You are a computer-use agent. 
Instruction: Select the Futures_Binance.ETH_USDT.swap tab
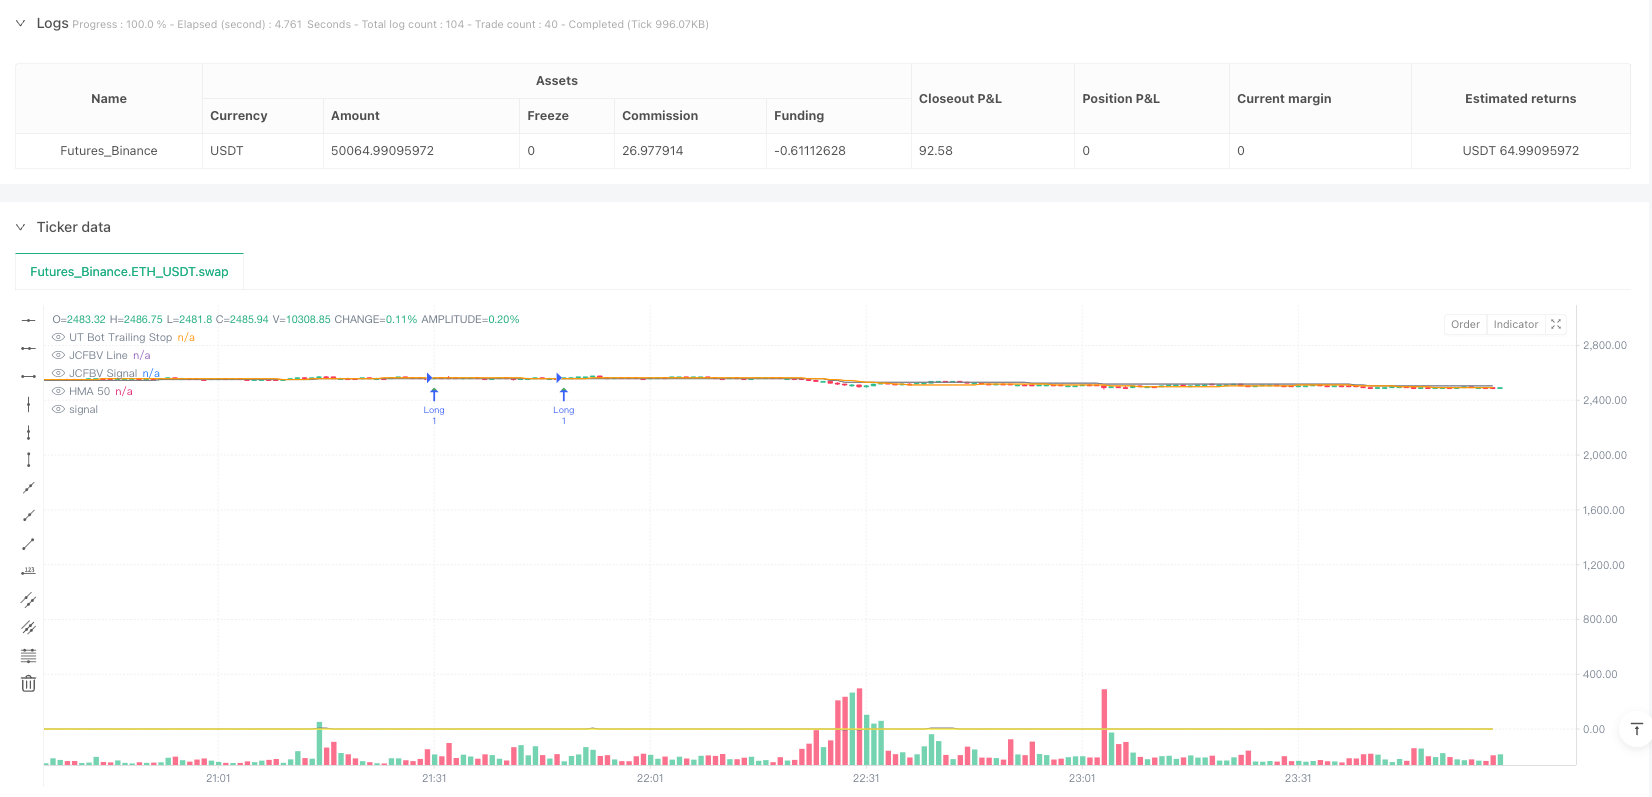[x=129, y=271]
